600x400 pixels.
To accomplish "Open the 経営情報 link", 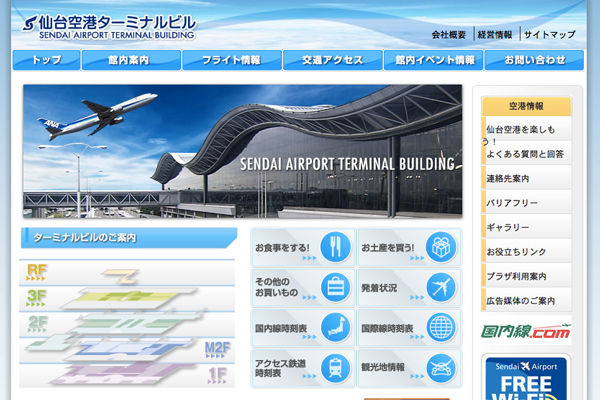I will (x=495, y=35).
